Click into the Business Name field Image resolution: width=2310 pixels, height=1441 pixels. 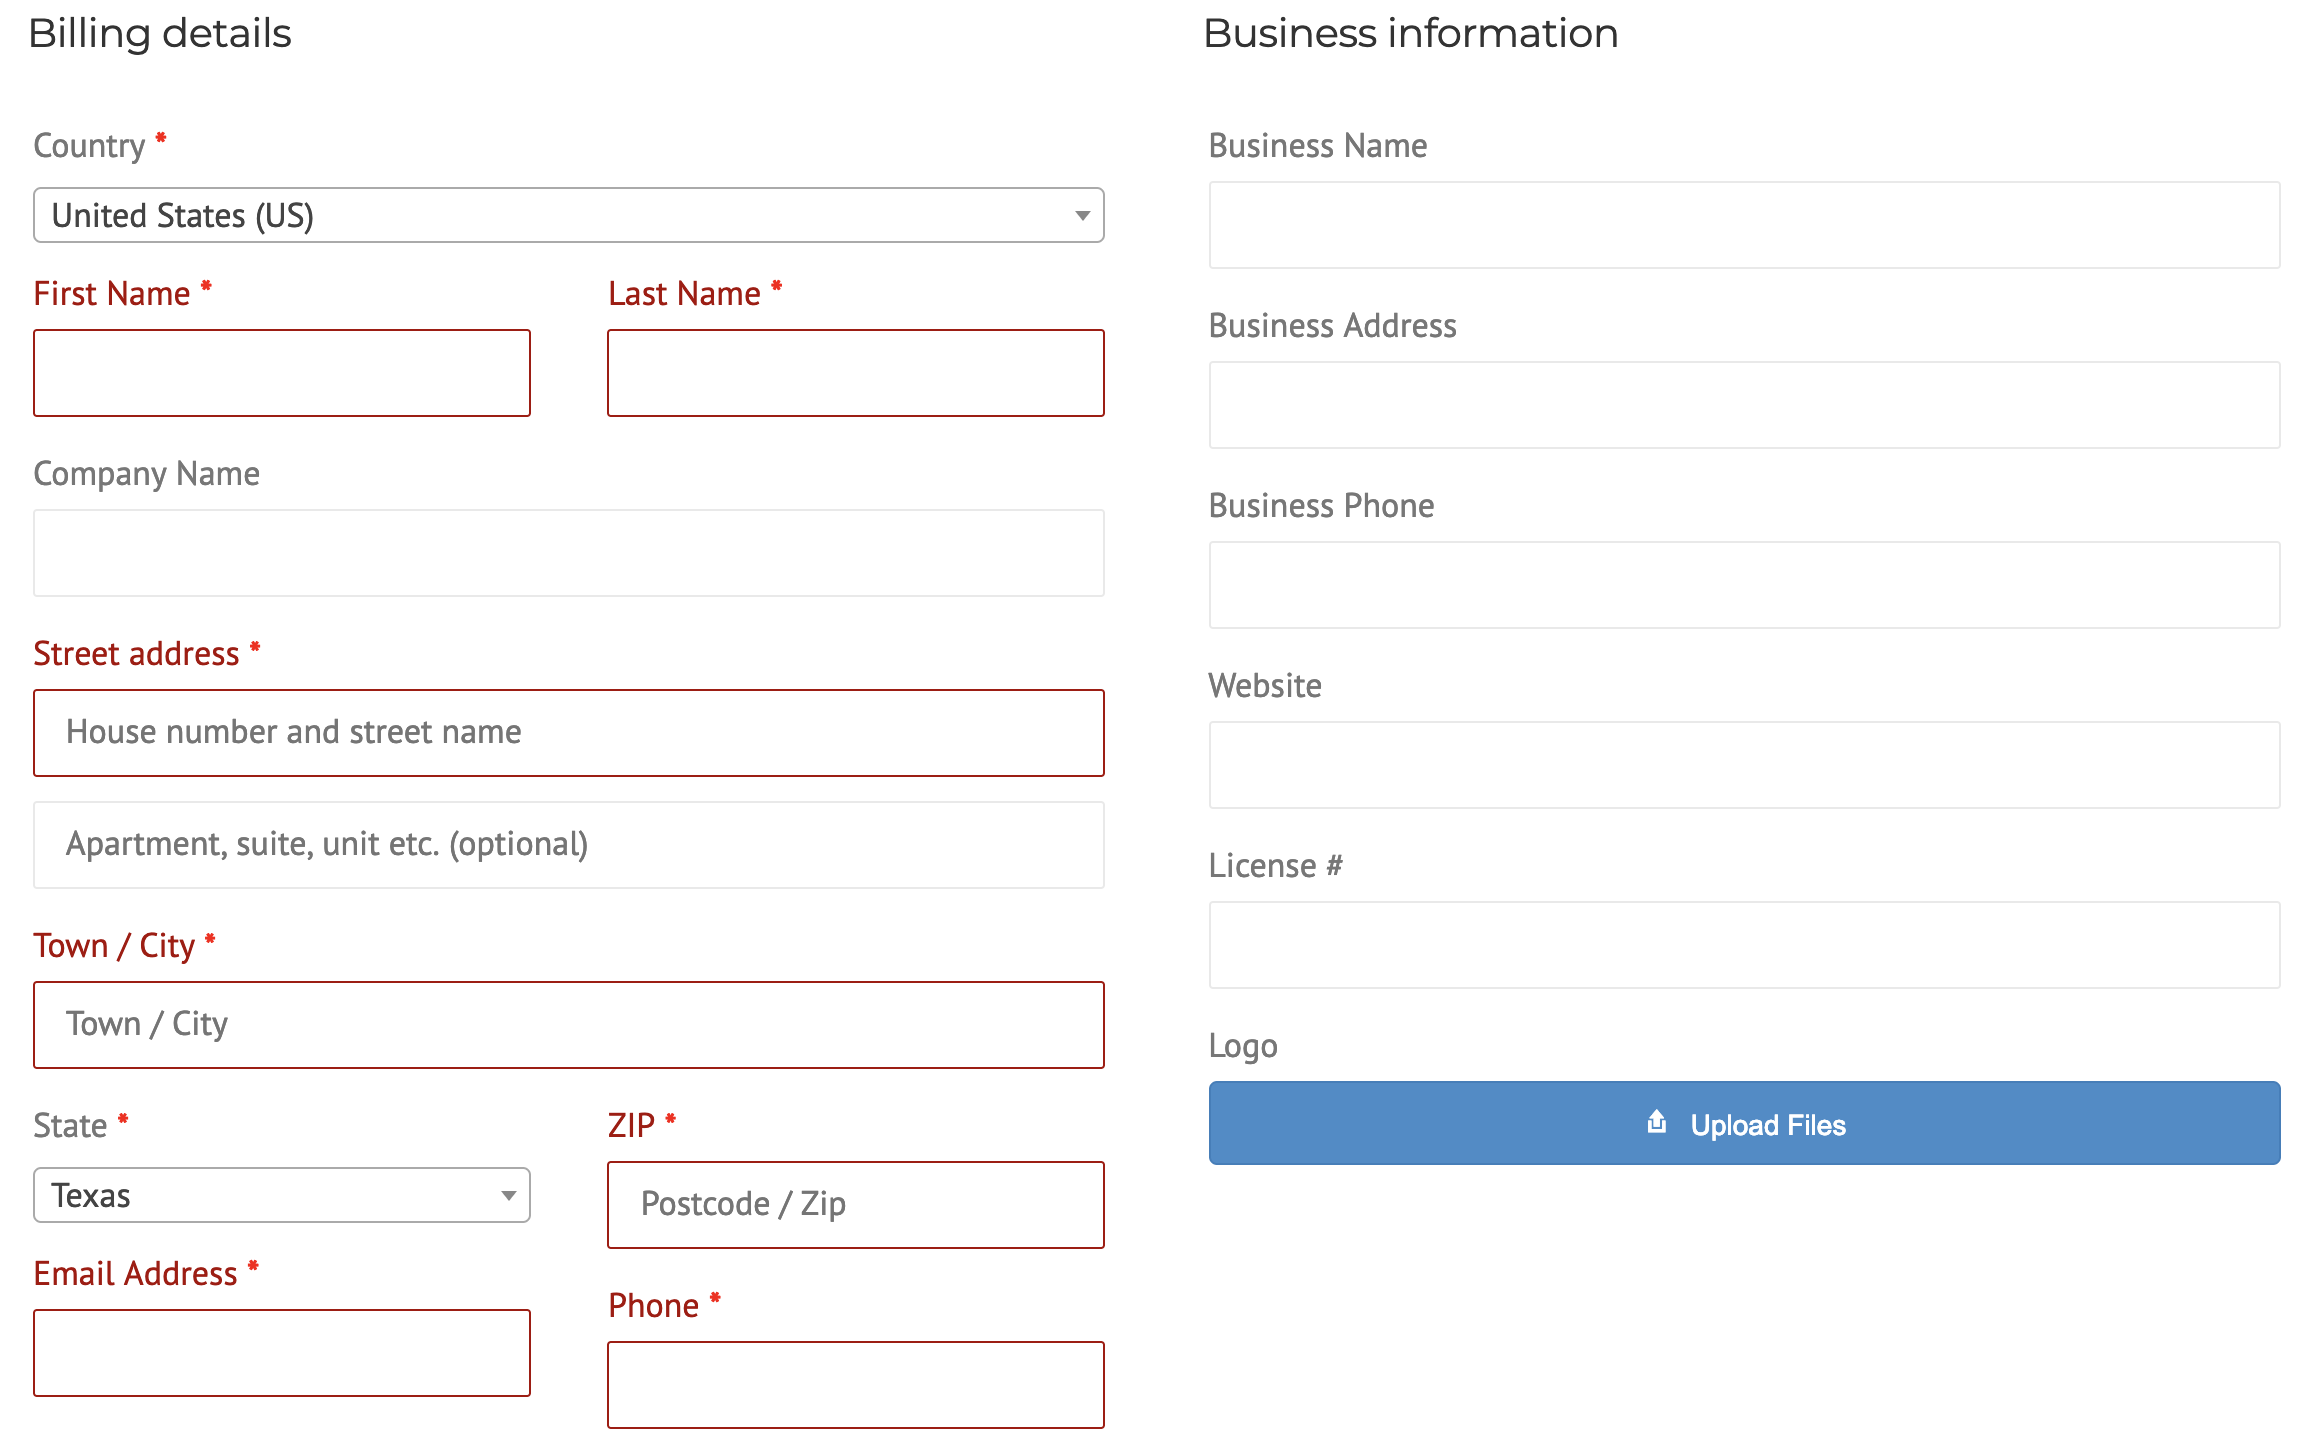tap(1744, 225)
